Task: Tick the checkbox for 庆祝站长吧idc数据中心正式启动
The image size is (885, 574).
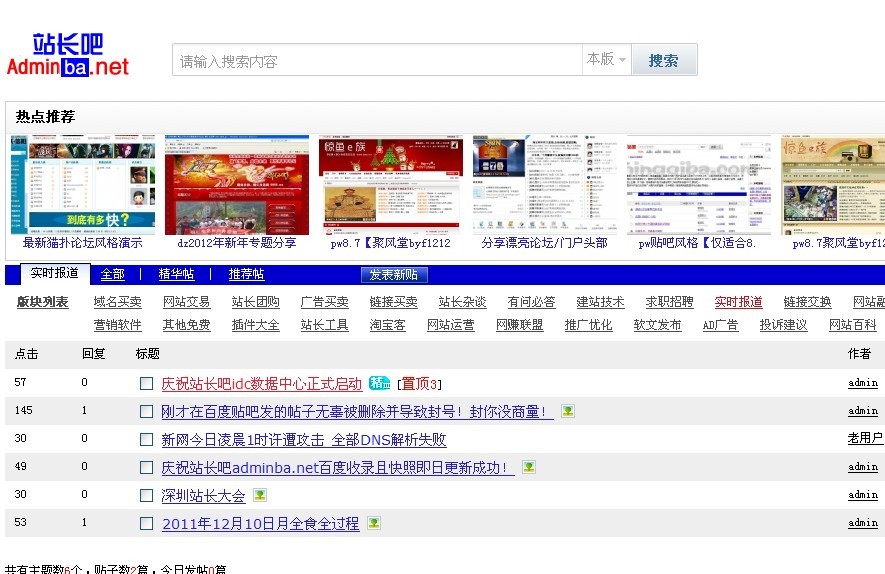Action: 146,384
